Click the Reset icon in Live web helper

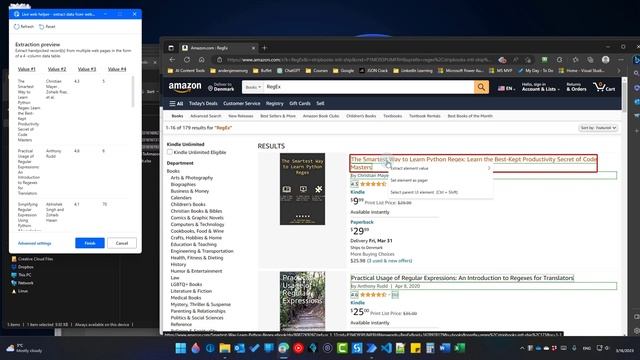(42, 27)
